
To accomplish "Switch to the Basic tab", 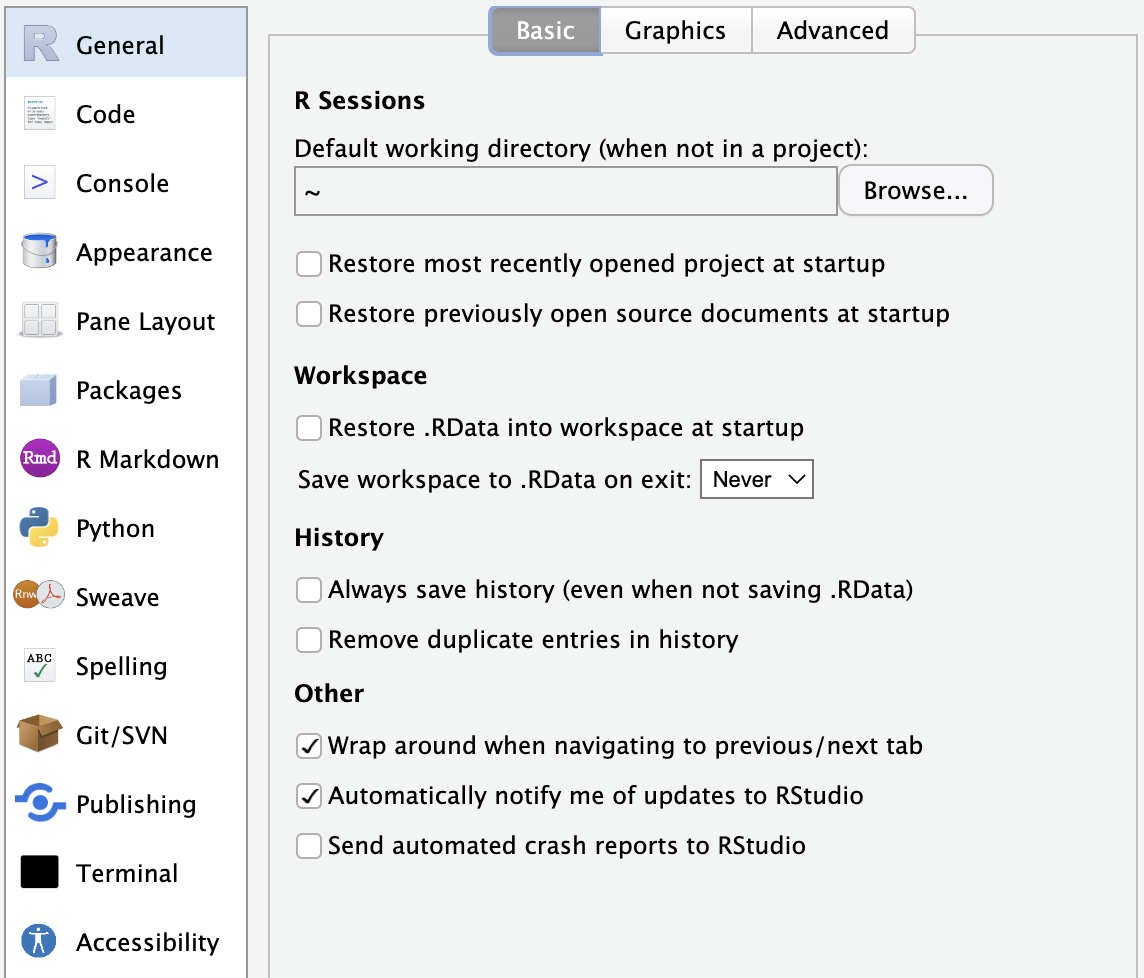I will point(545,31).
